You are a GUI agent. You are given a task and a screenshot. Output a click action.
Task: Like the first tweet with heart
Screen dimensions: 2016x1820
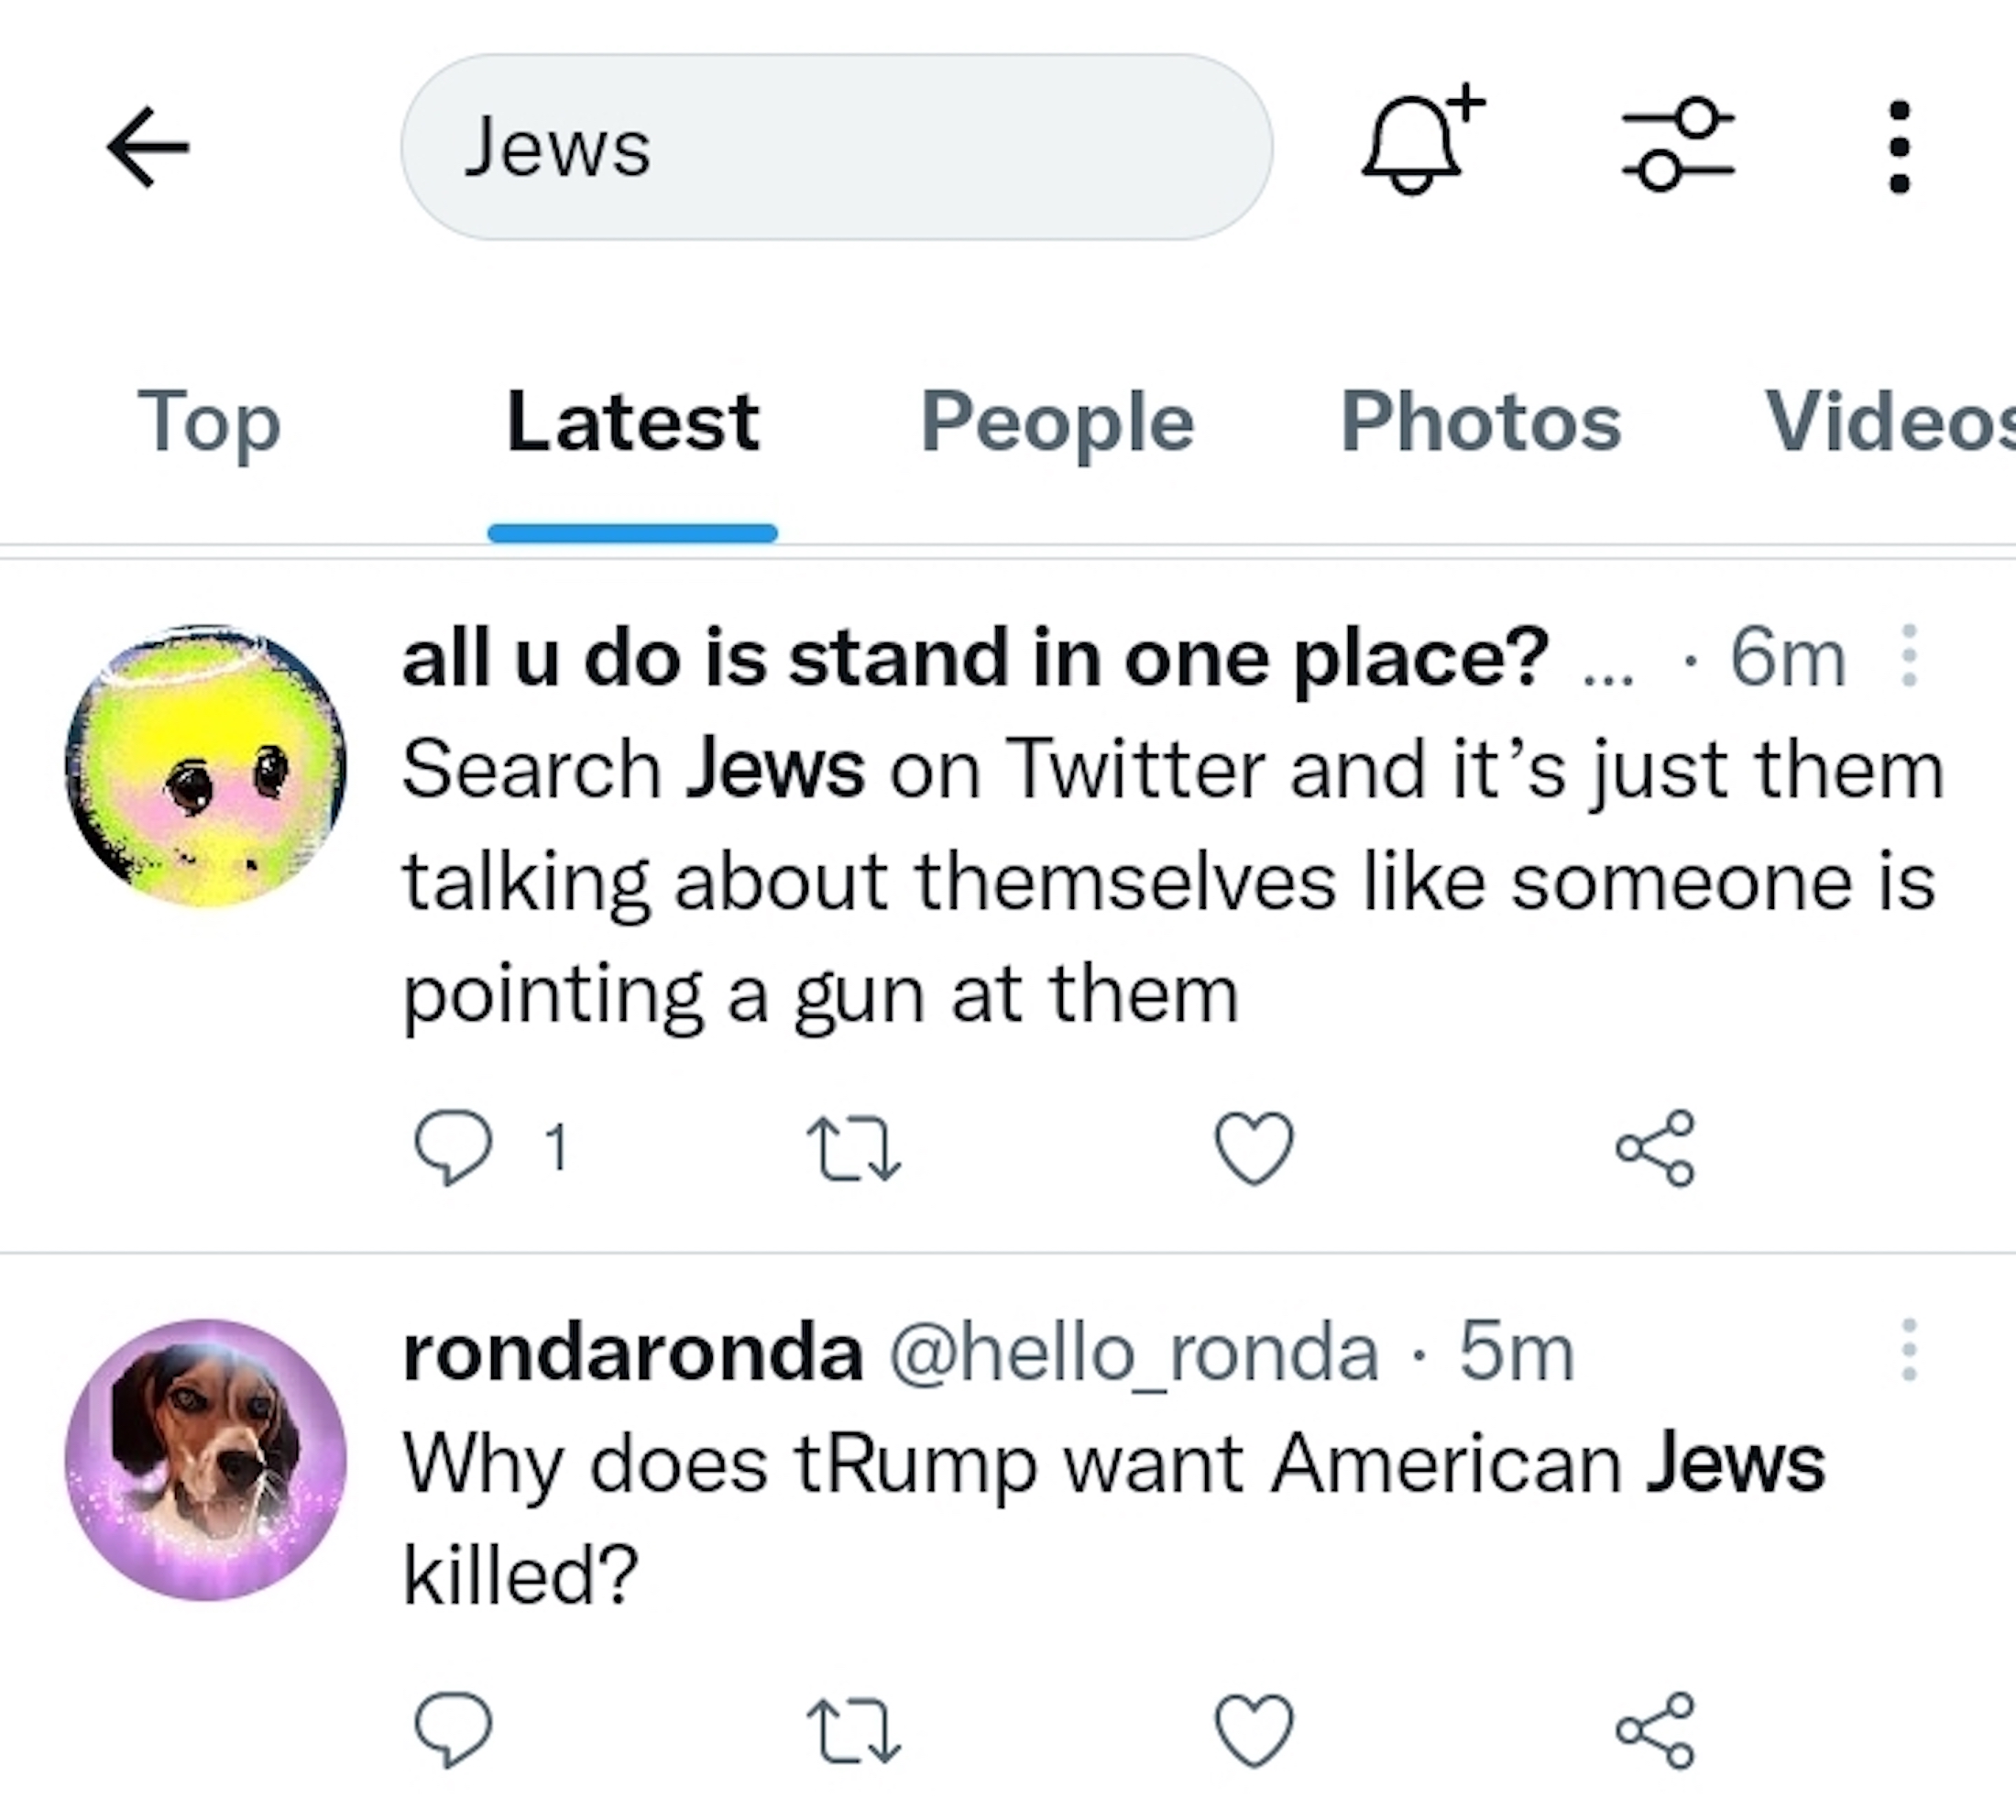(1254, 1149)
